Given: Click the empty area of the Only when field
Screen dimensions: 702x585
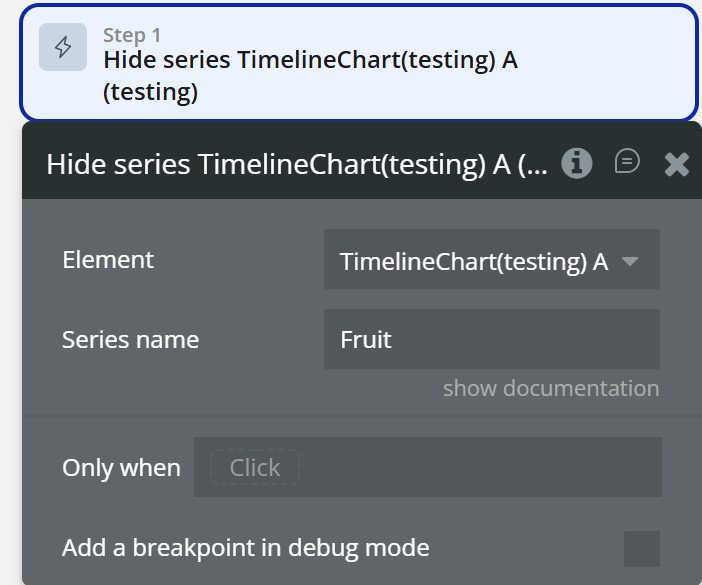Looking at the screenshot, I should (480, 467).
